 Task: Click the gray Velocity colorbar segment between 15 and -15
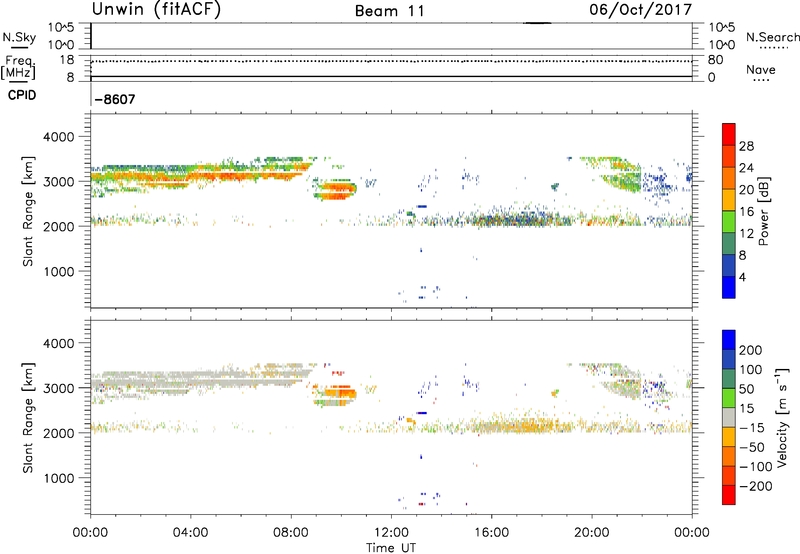tap(729, 417)
